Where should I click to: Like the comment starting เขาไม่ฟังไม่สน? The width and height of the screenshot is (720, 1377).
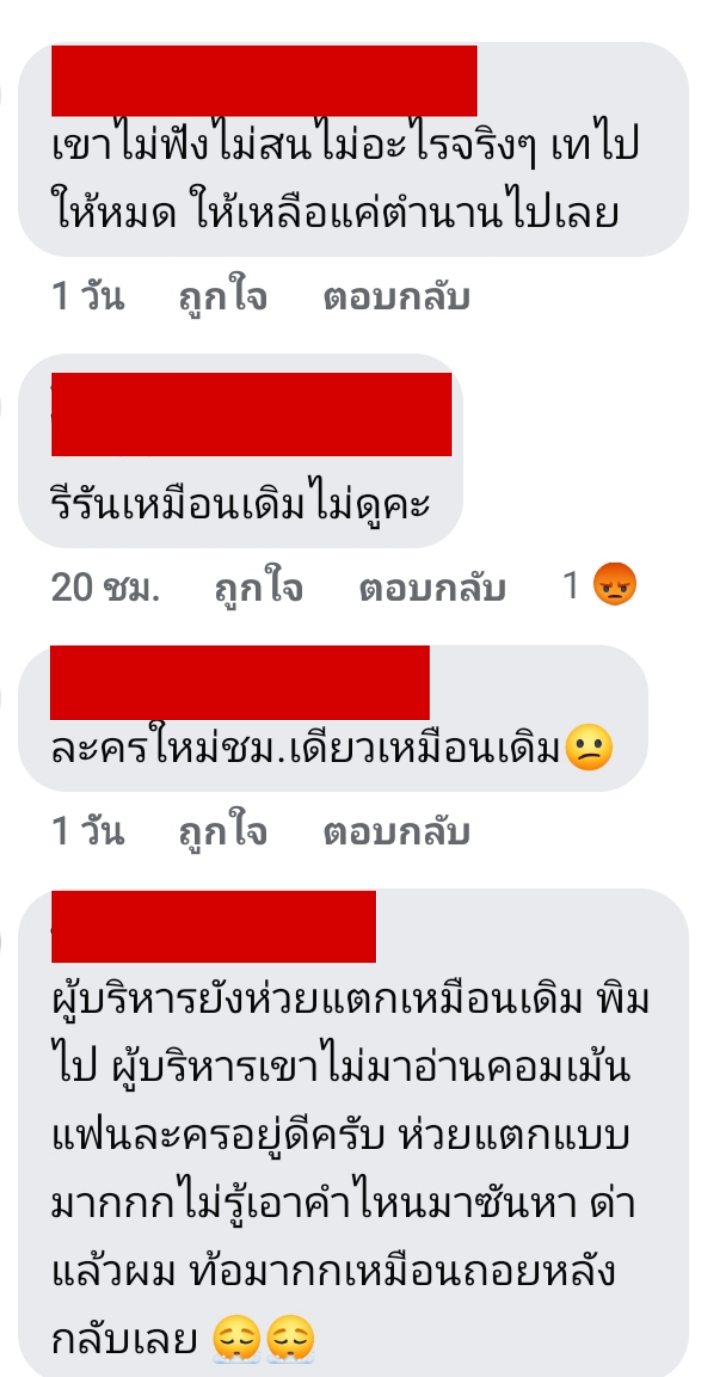223,298
